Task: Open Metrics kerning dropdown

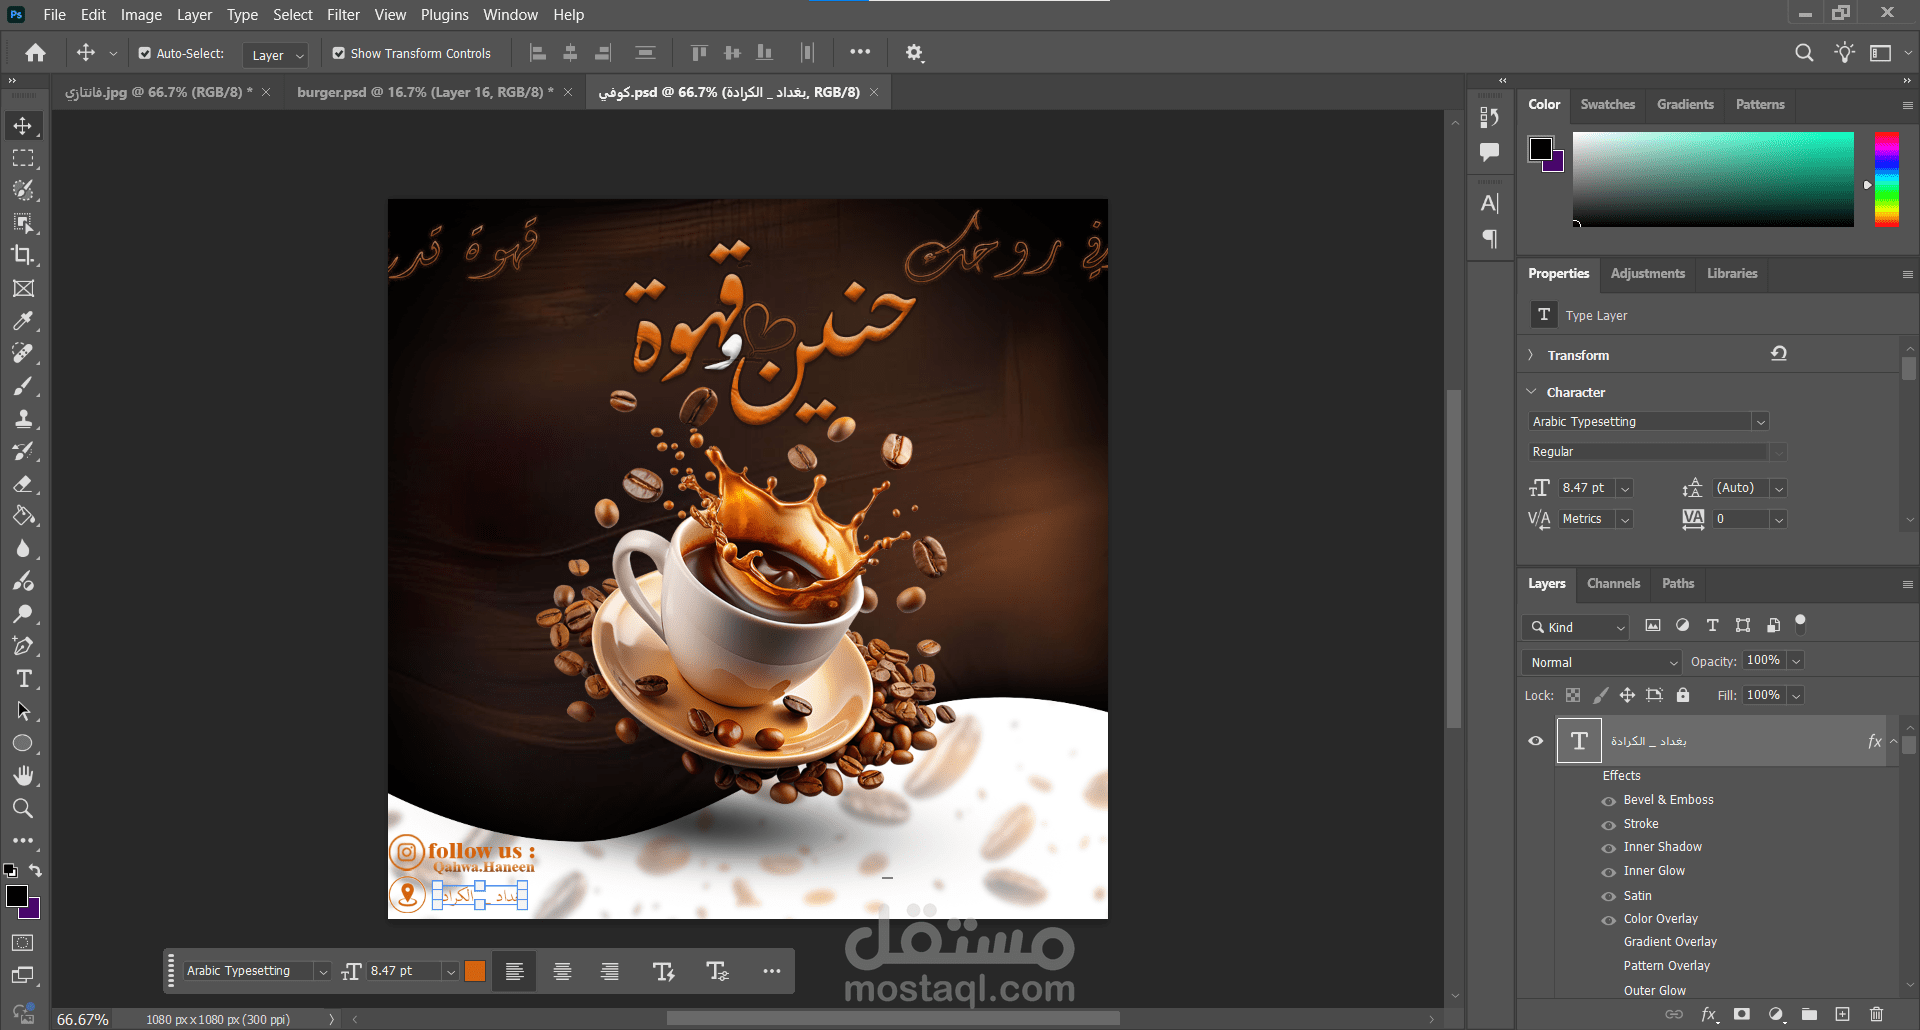Action: (x=1625, y=520)
